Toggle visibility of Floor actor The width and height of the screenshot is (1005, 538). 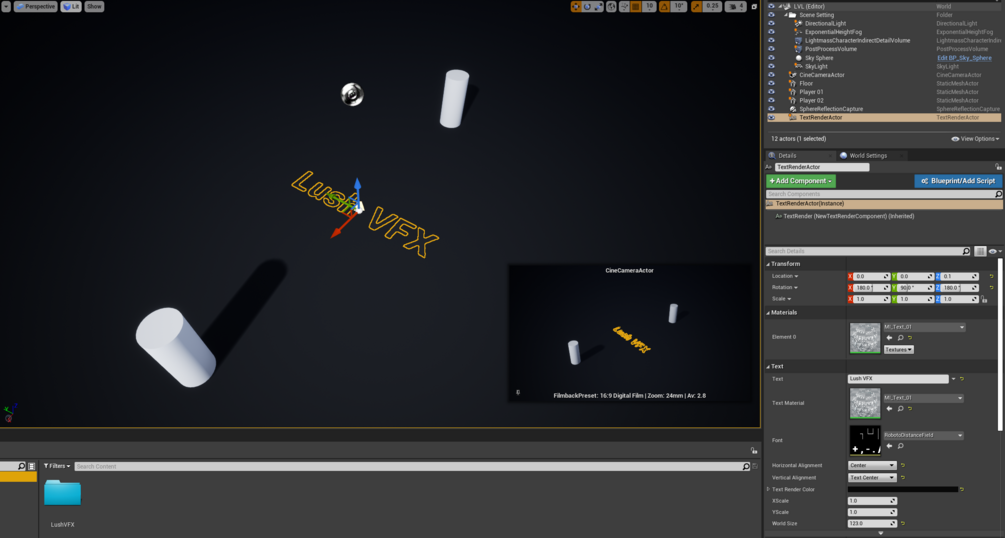tap(771, 83)
